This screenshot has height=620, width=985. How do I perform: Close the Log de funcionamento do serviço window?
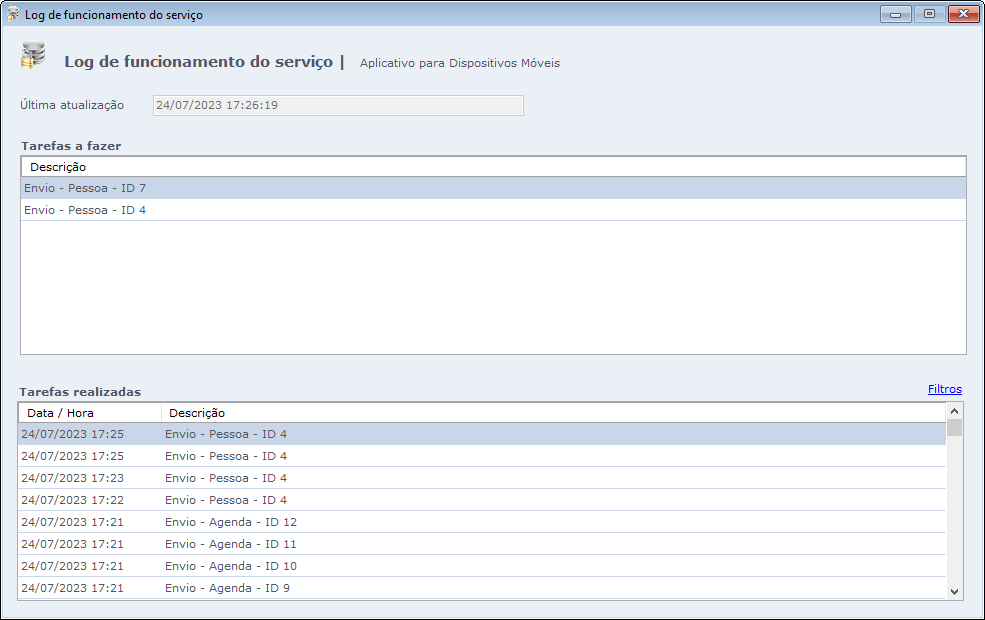(x=963, y=14)
